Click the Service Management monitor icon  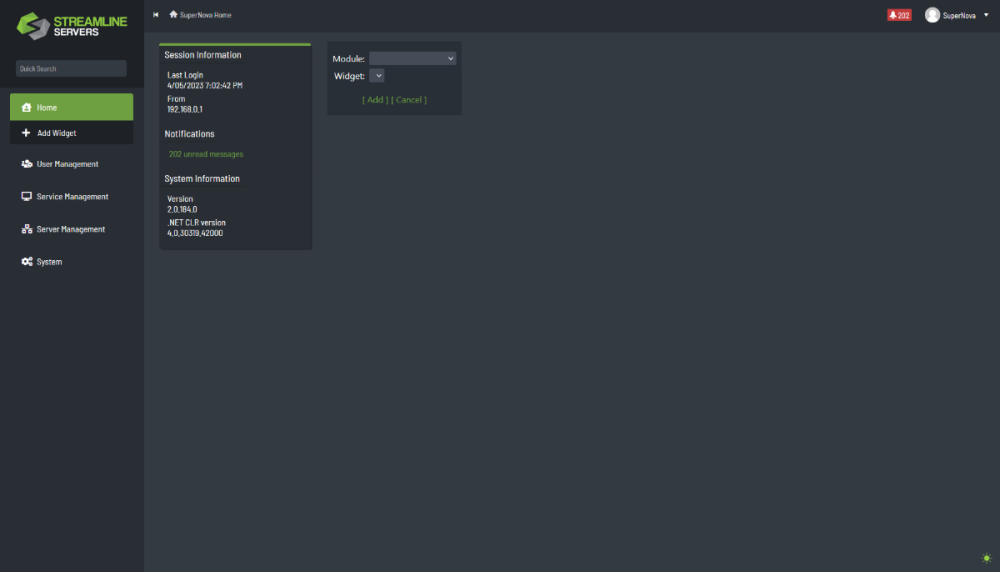click(x=27, y=197)
